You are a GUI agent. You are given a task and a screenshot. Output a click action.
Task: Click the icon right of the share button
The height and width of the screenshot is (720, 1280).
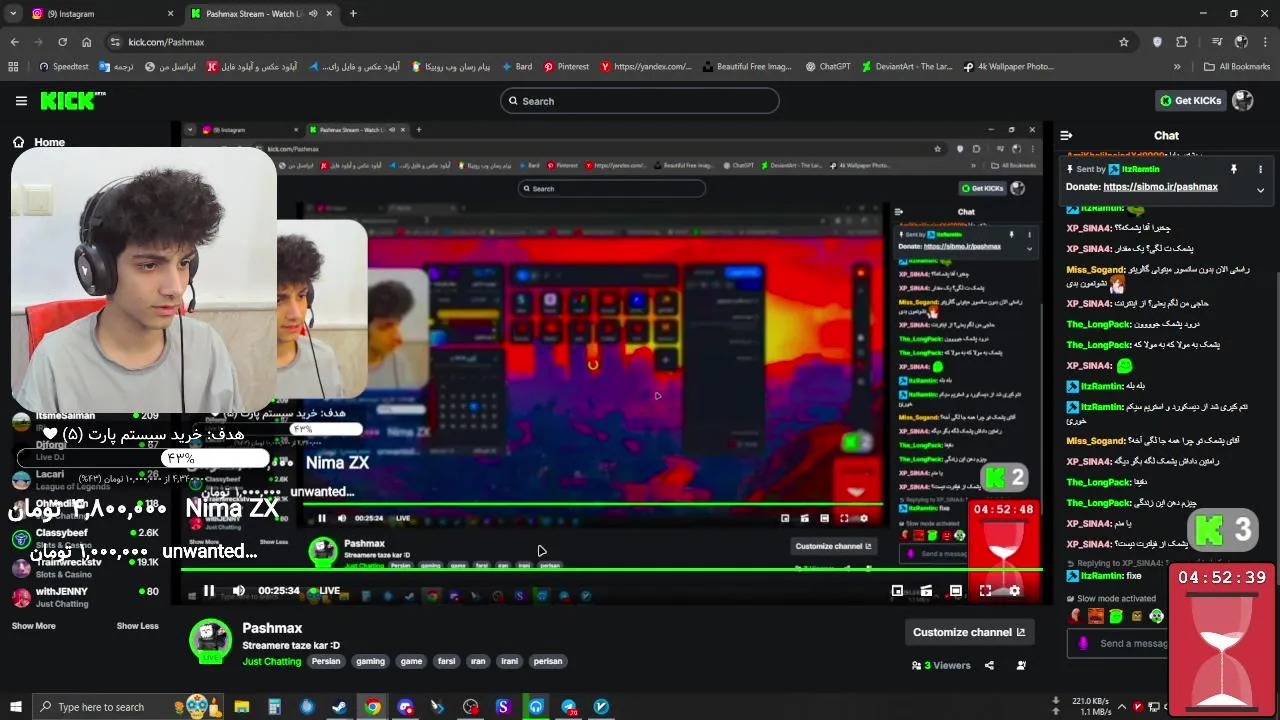tap(1021, 665)
